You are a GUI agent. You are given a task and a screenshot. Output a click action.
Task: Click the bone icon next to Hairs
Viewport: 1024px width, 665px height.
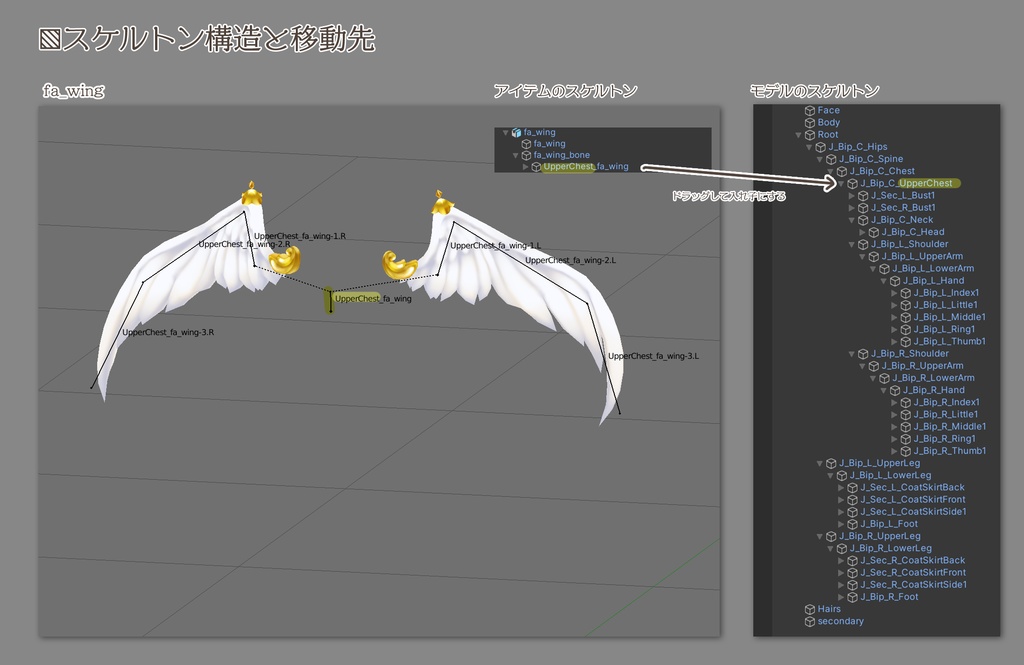[x=810, y=609]
